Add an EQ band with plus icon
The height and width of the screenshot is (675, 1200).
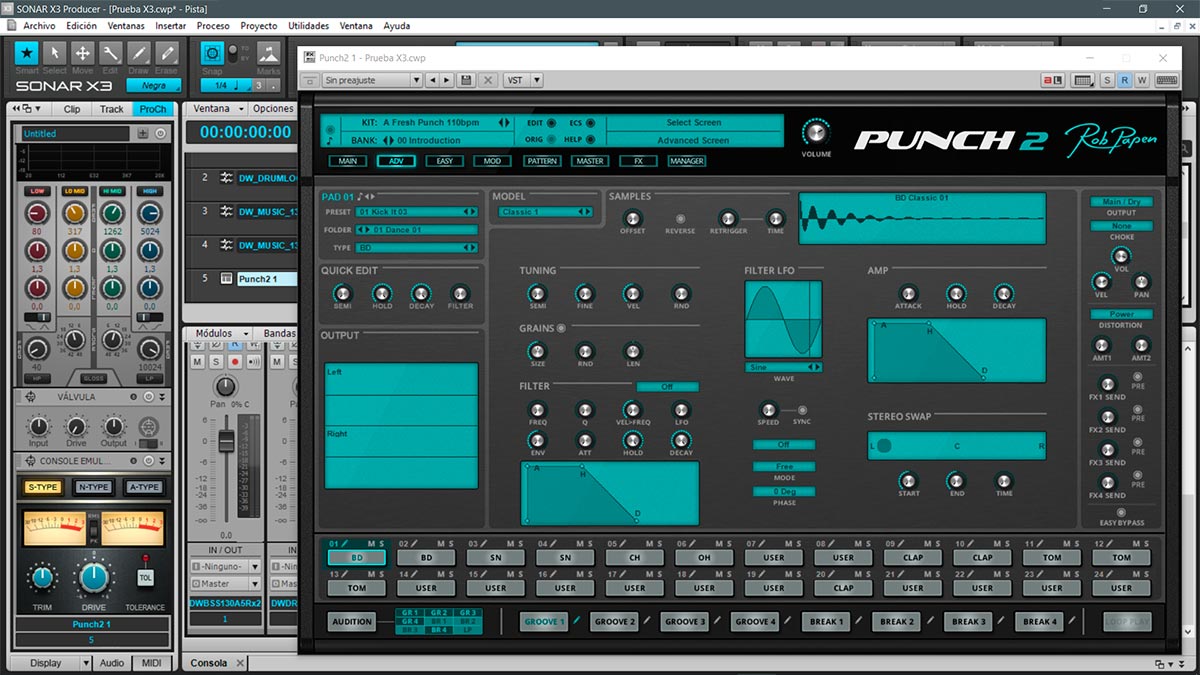(x=143, y=133)
